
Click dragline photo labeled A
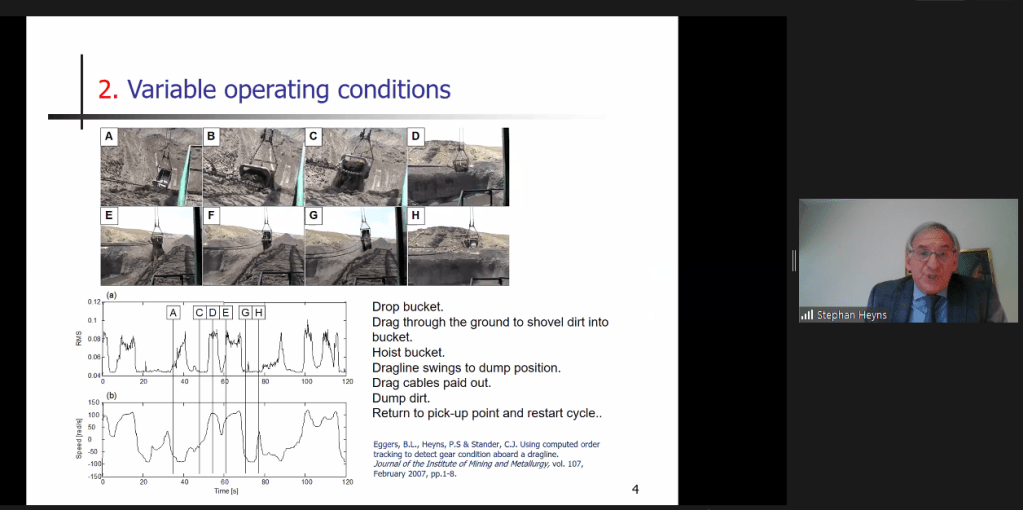[151, 167]
